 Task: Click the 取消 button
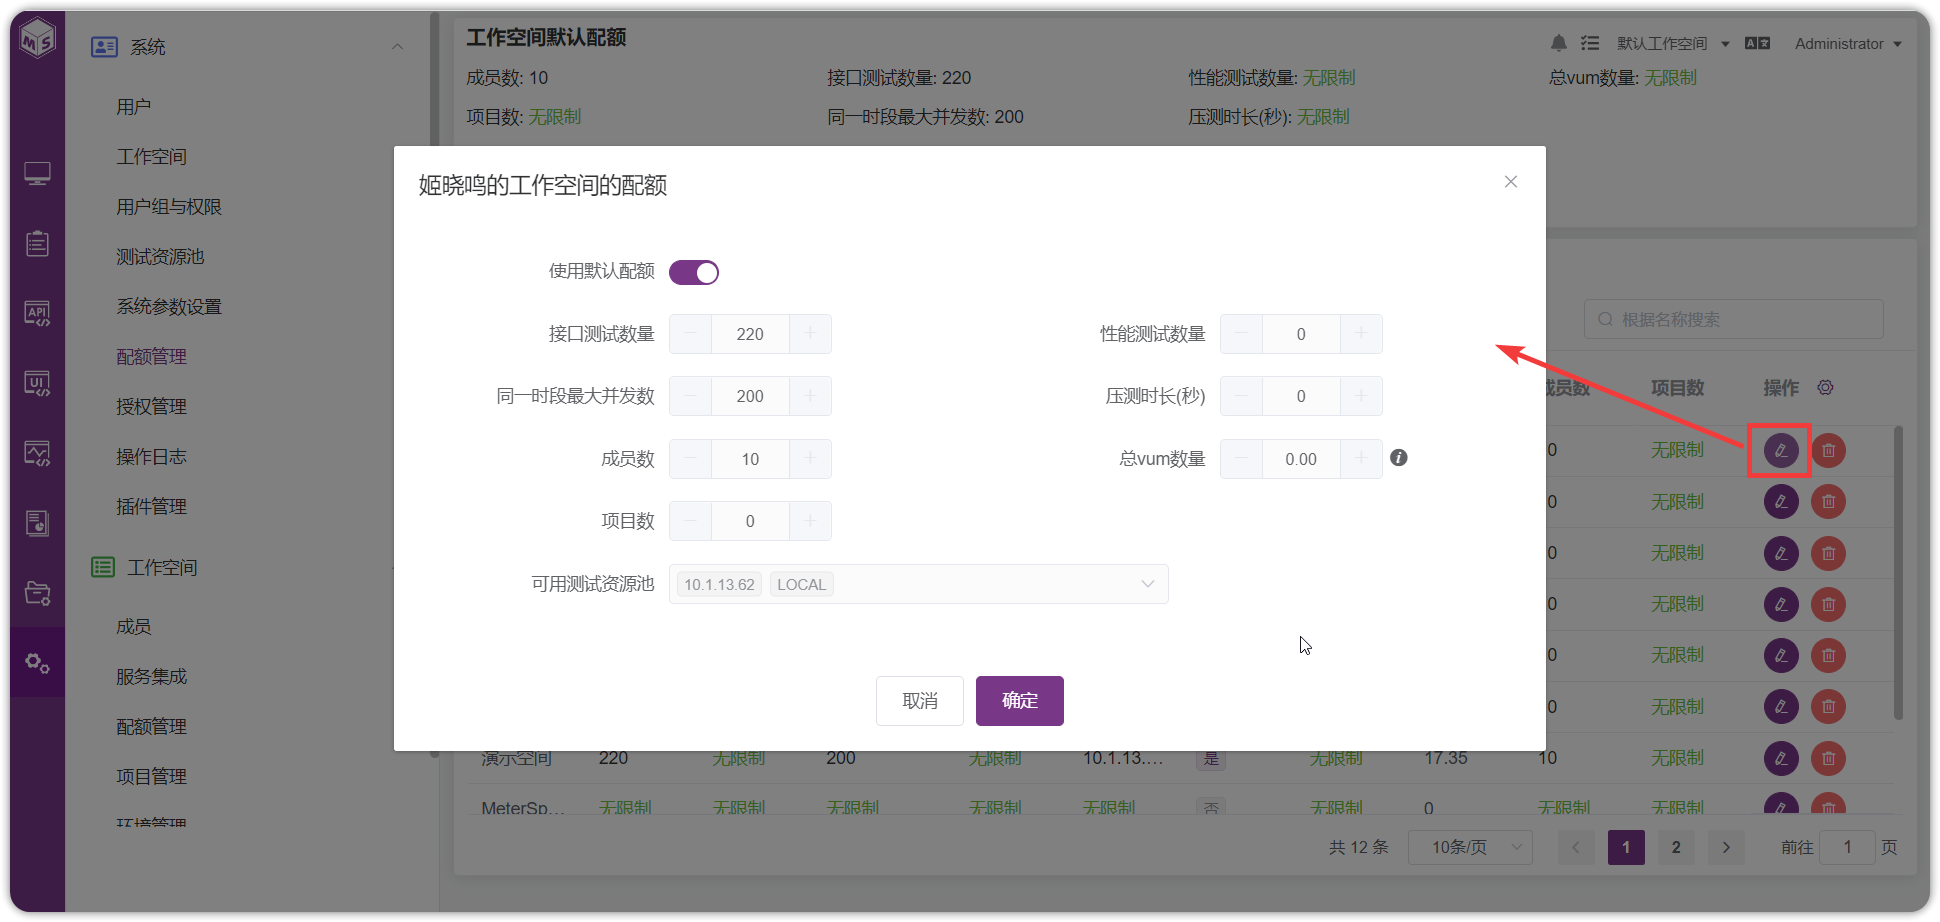pyautogui.click(x=920, y=701)
